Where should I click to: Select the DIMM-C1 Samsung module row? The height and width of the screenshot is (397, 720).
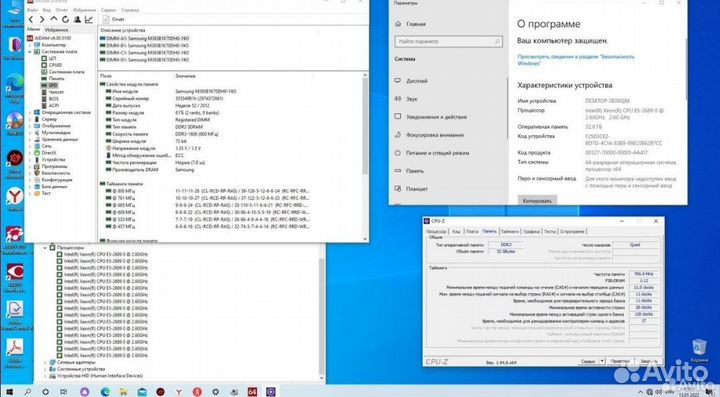[x=144, y=53]
